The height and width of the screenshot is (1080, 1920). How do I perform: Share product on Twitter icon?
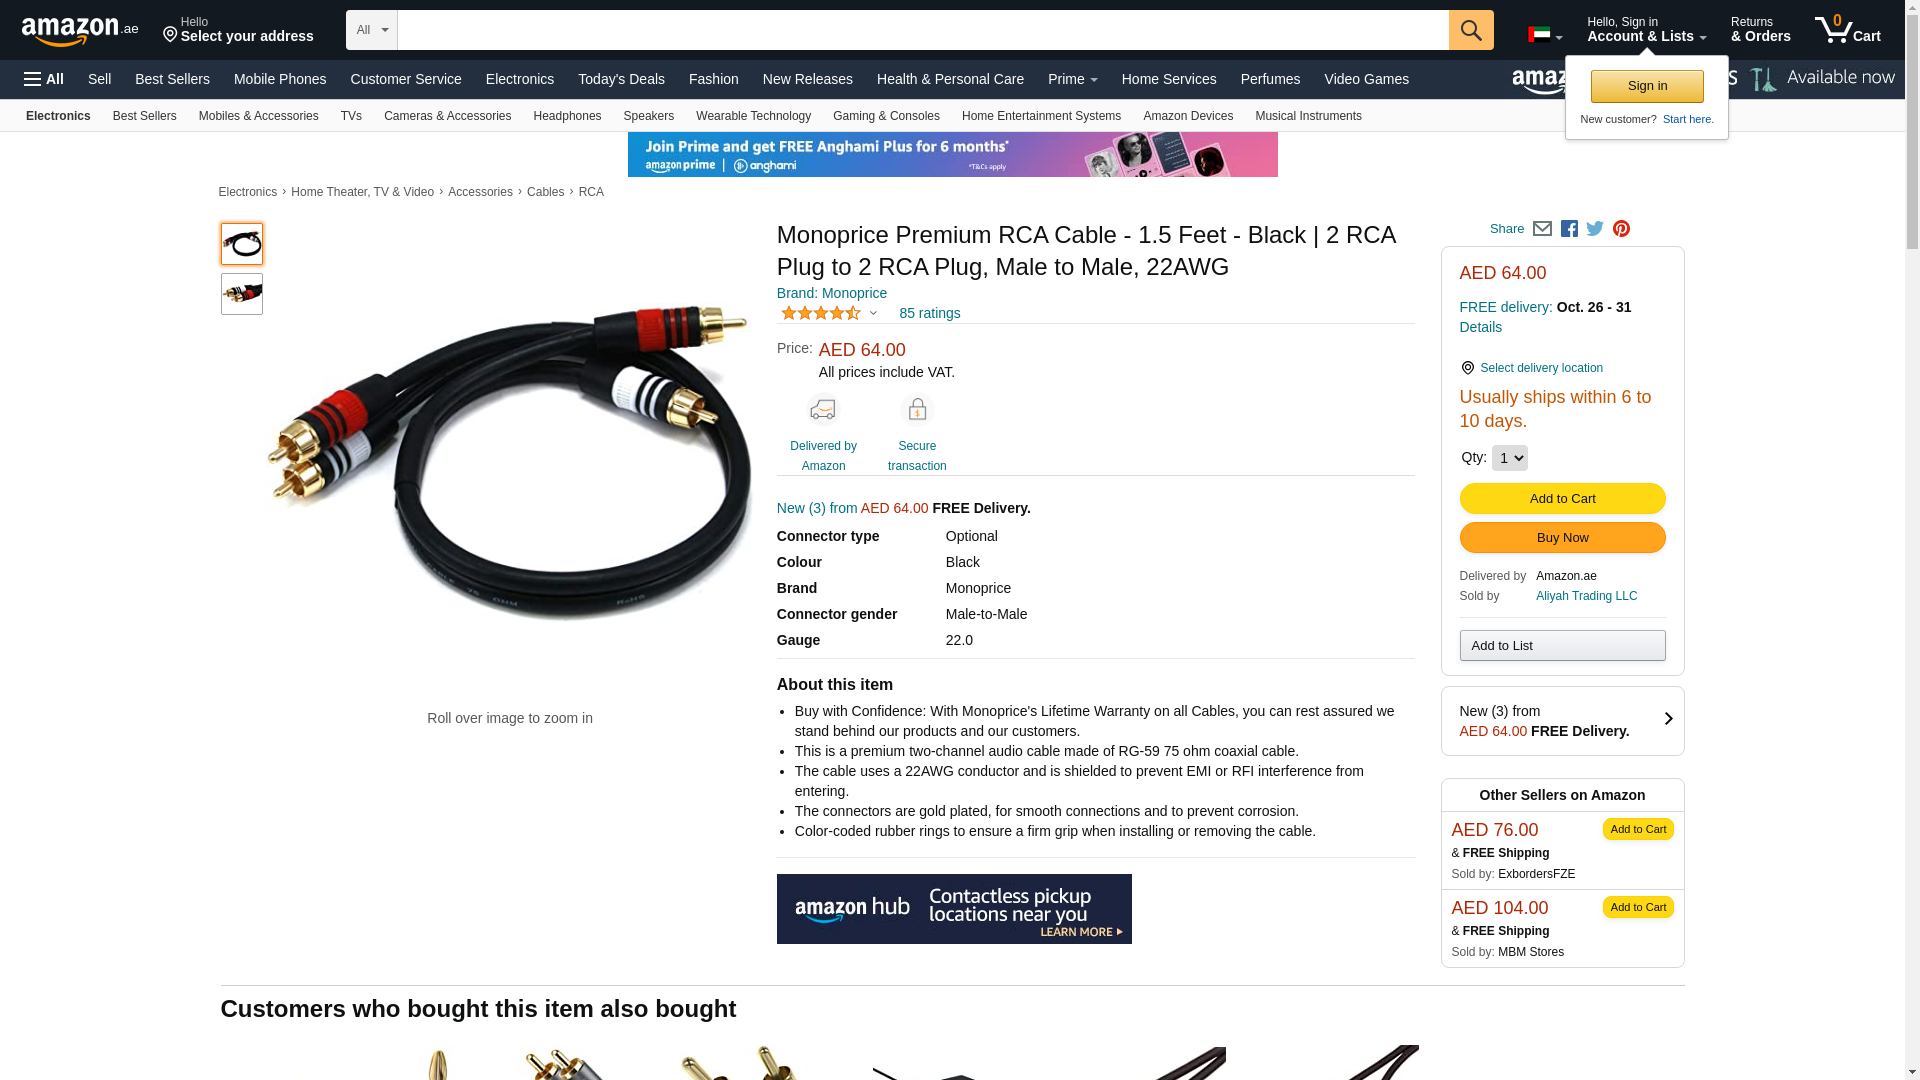1595,229
